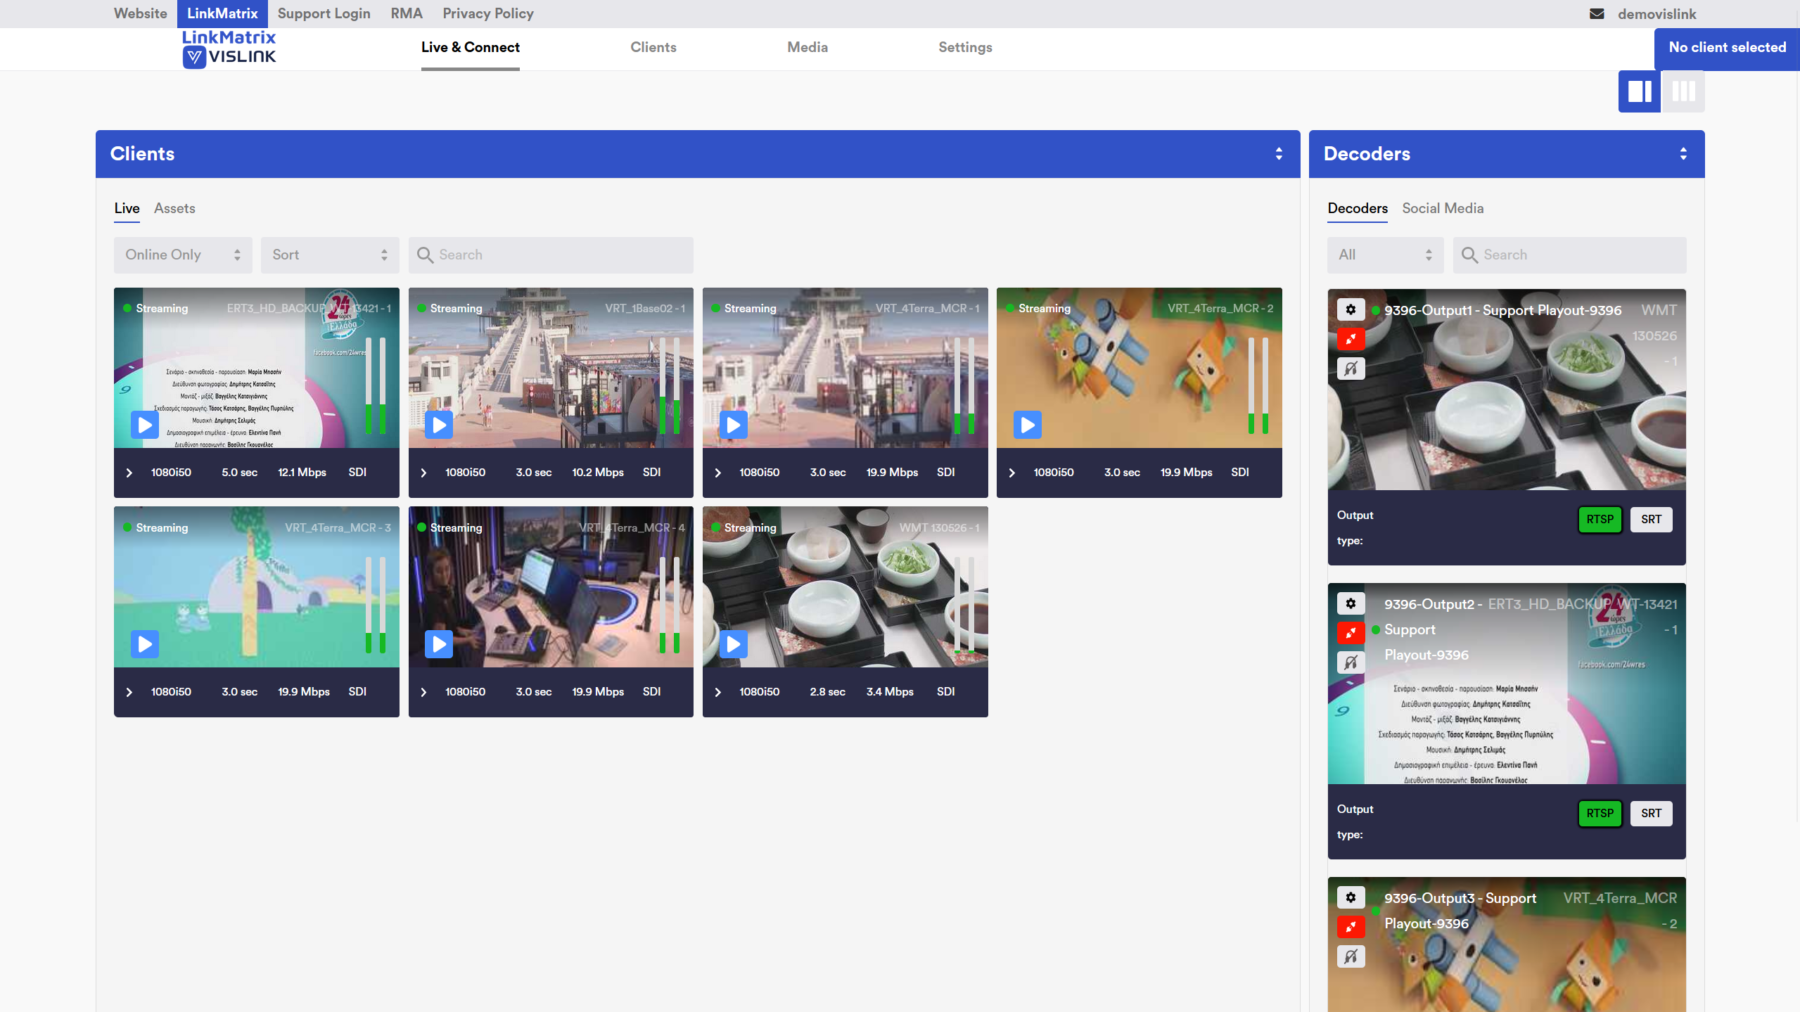Click the mute icon on 9396-Output1 decoder
The height and width of the screenshot is (1012, 1800).
1350,369
